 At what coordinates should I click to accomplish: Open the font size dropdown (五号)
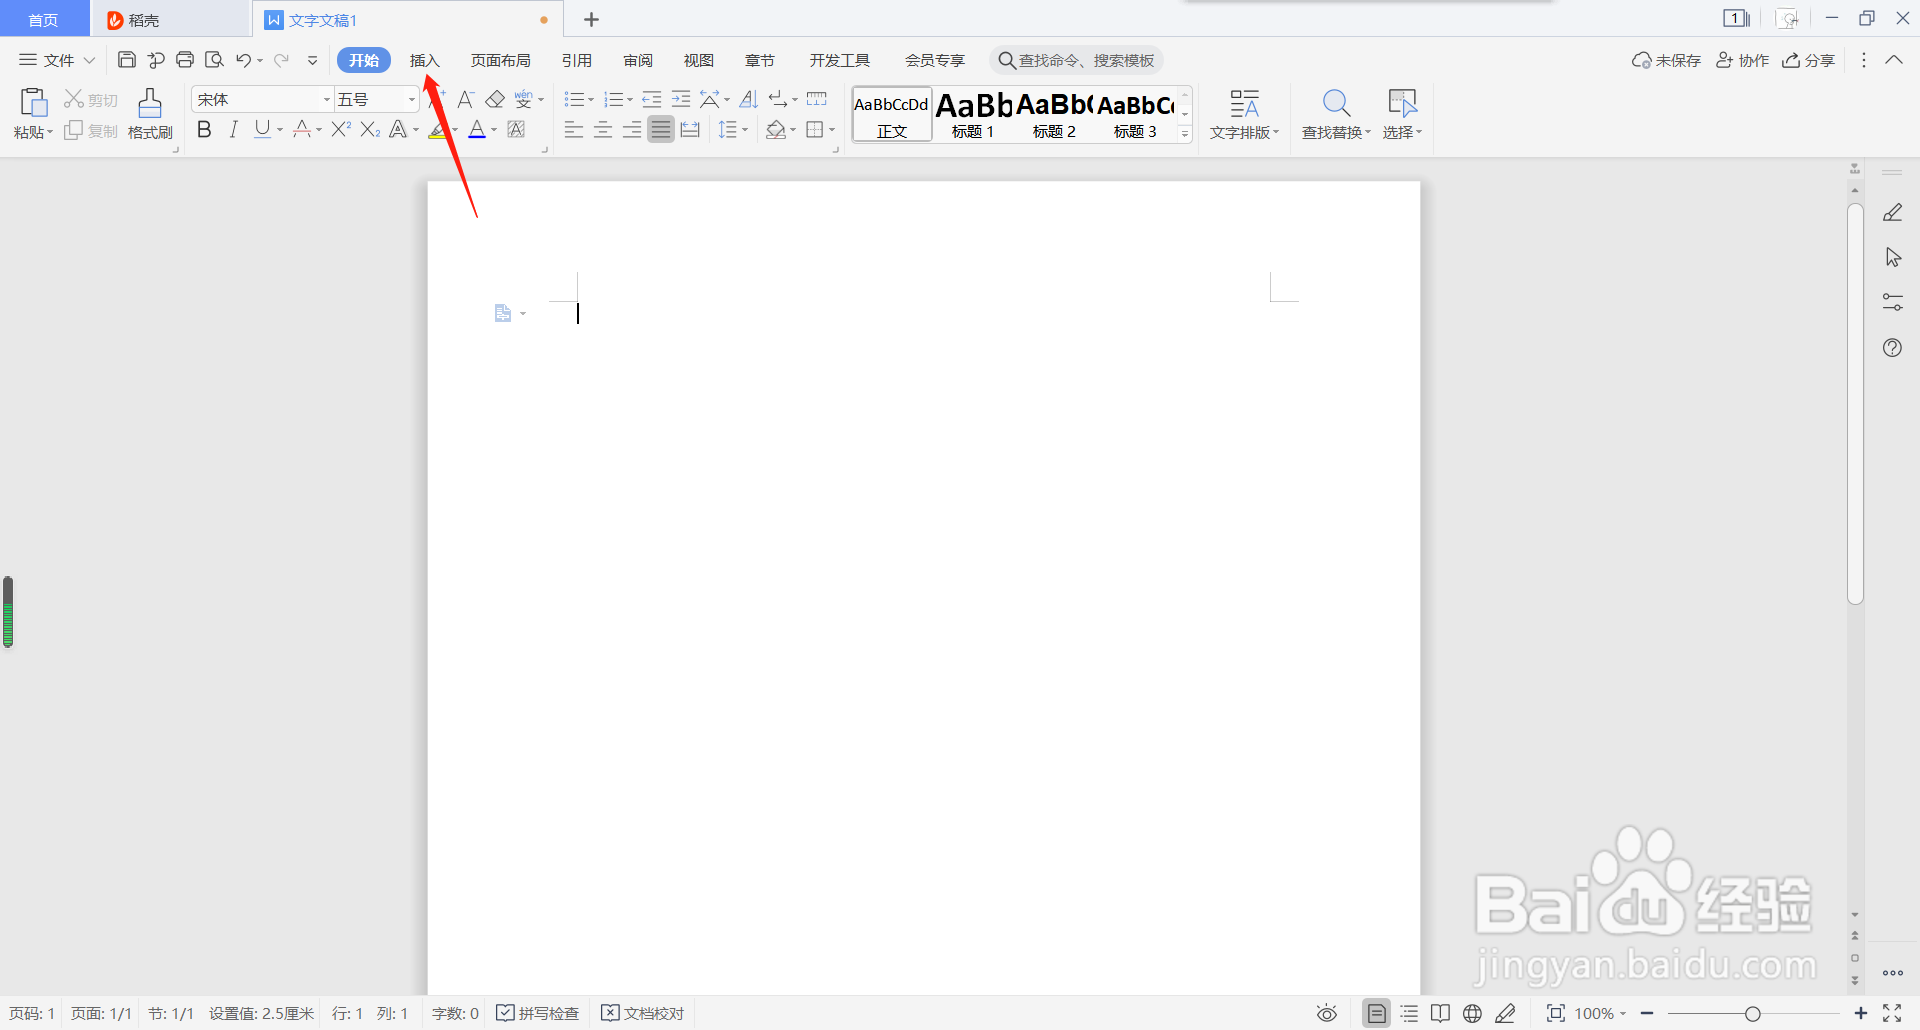pos(411,99)
